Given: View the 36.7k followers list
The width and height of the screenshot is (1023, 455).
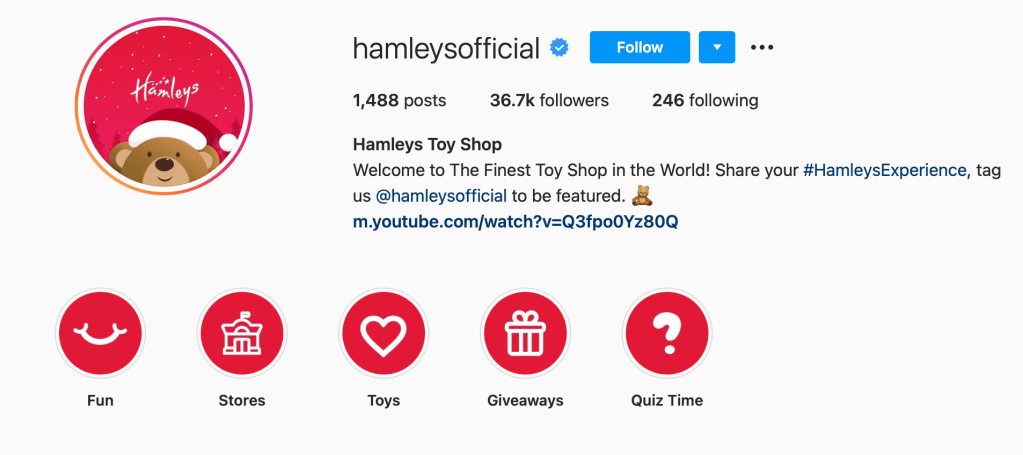Looking at the screenshot, I should (x=549, y=101).
